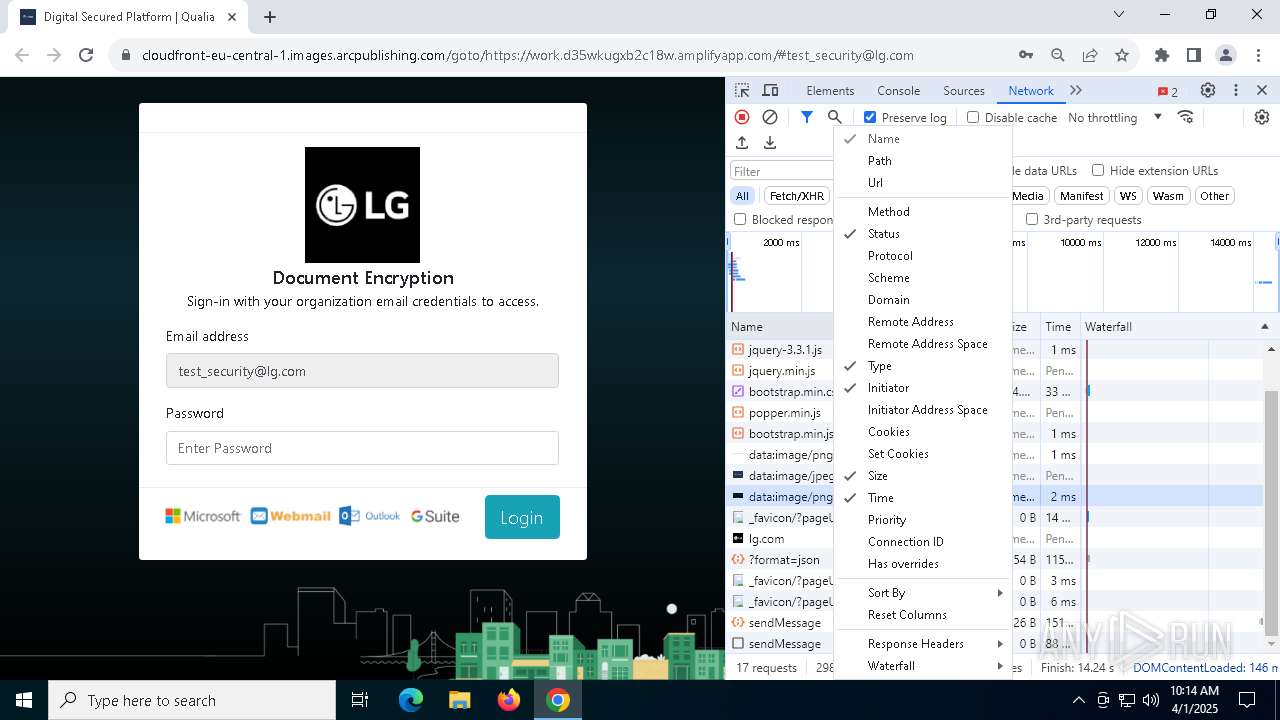Expand the Response Headers submenu
The height and width of the screenshot is (720, 1280).
[x=922, y=644]
